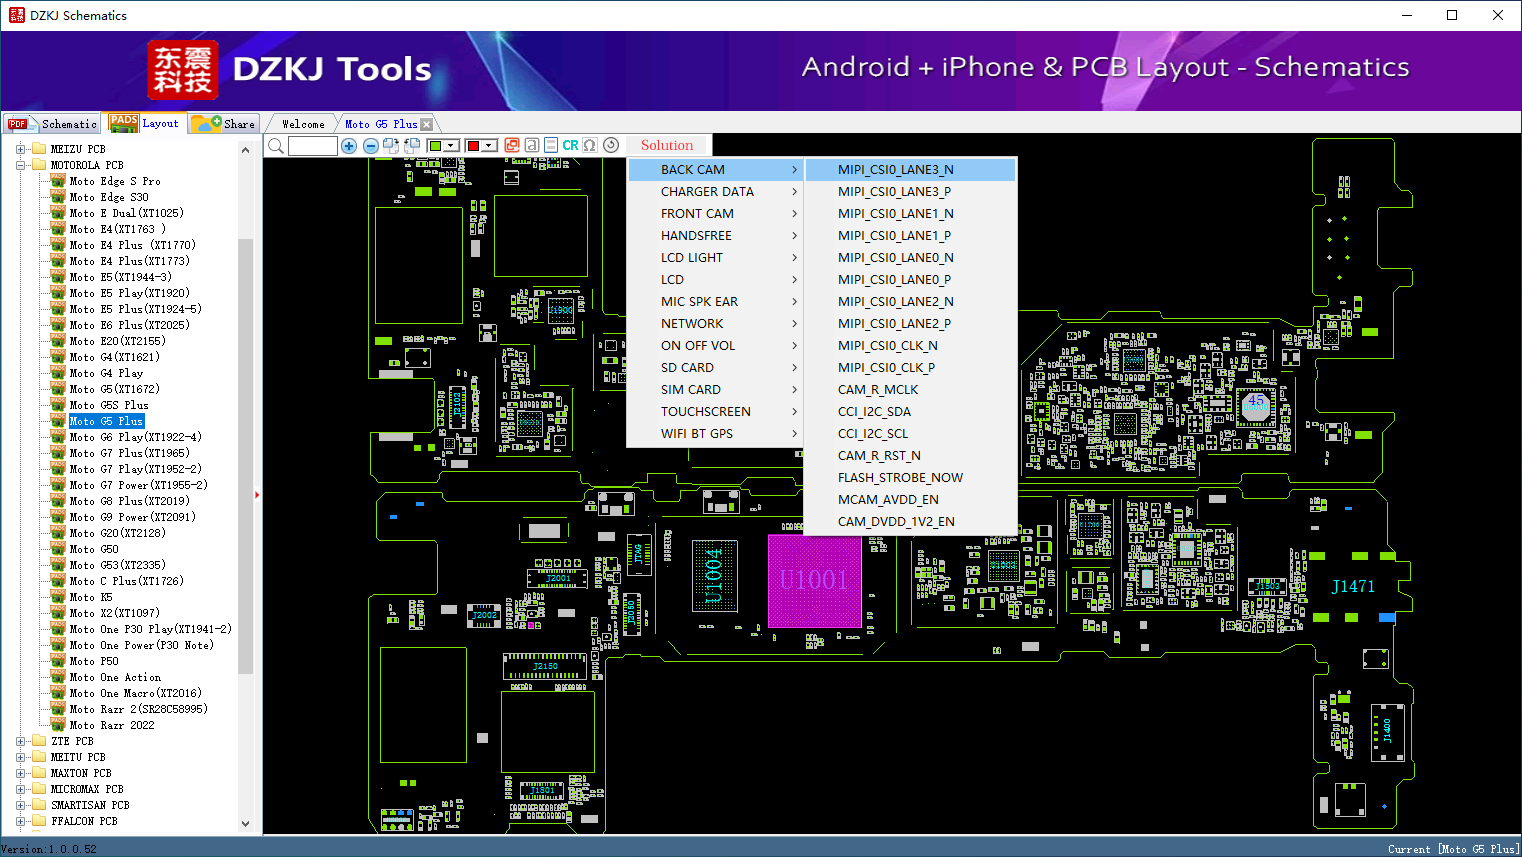Expand the SMARTISAN PCB tree node
1522x857 pixels.
coord(21,805)
